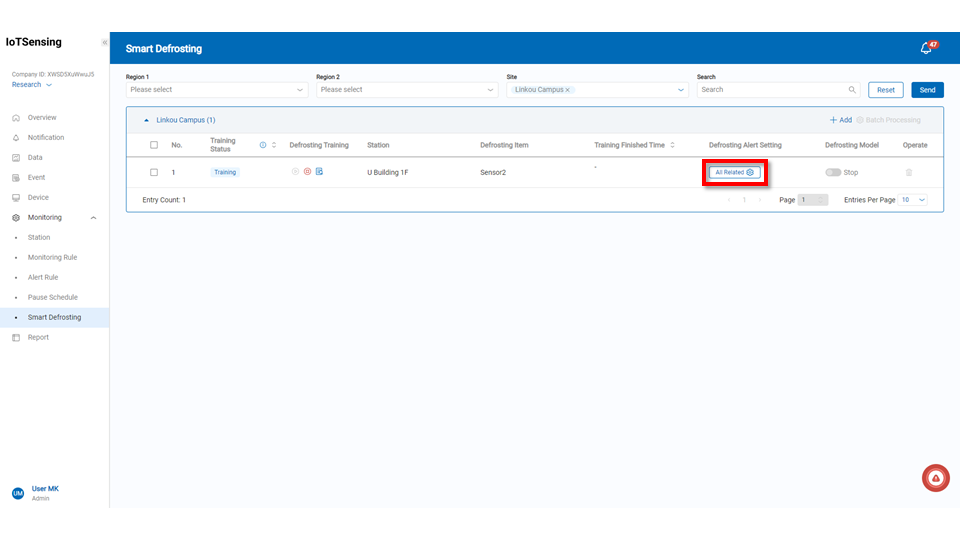Open the Region 1 dropdown
Viewport: 960px width, 540px height.
tap(216, 90)
